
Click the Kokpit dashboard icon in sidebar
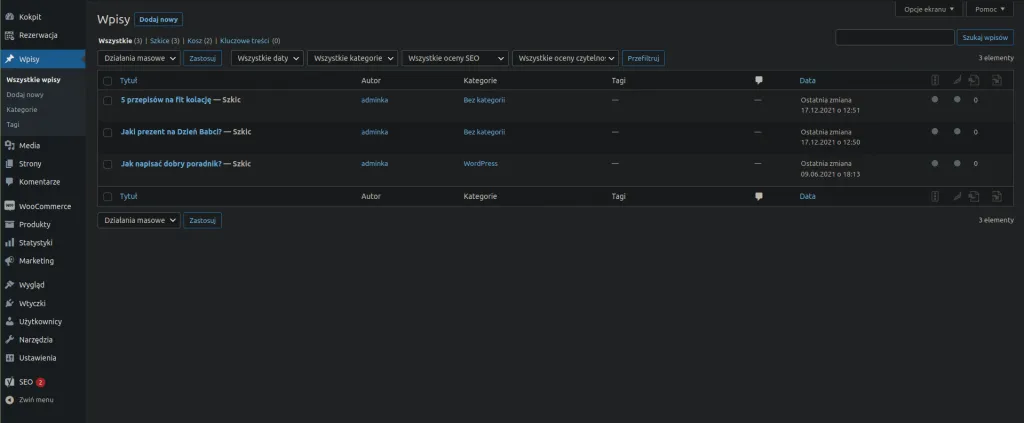[x=9, y=16]
